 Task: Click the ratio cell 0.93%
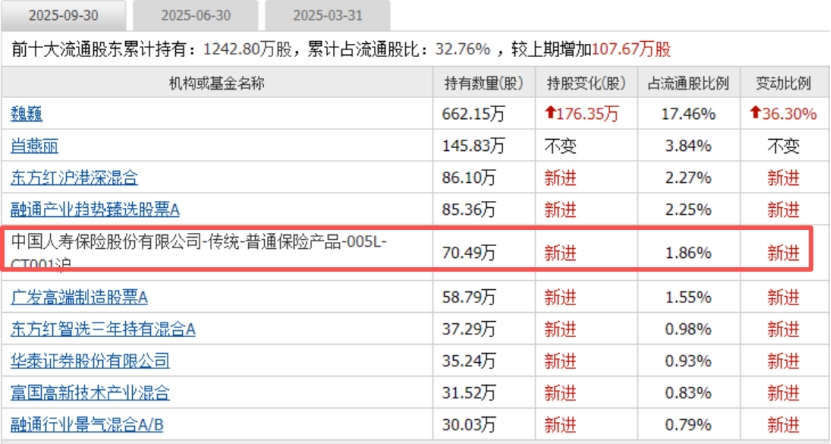(x=688, y=361)
